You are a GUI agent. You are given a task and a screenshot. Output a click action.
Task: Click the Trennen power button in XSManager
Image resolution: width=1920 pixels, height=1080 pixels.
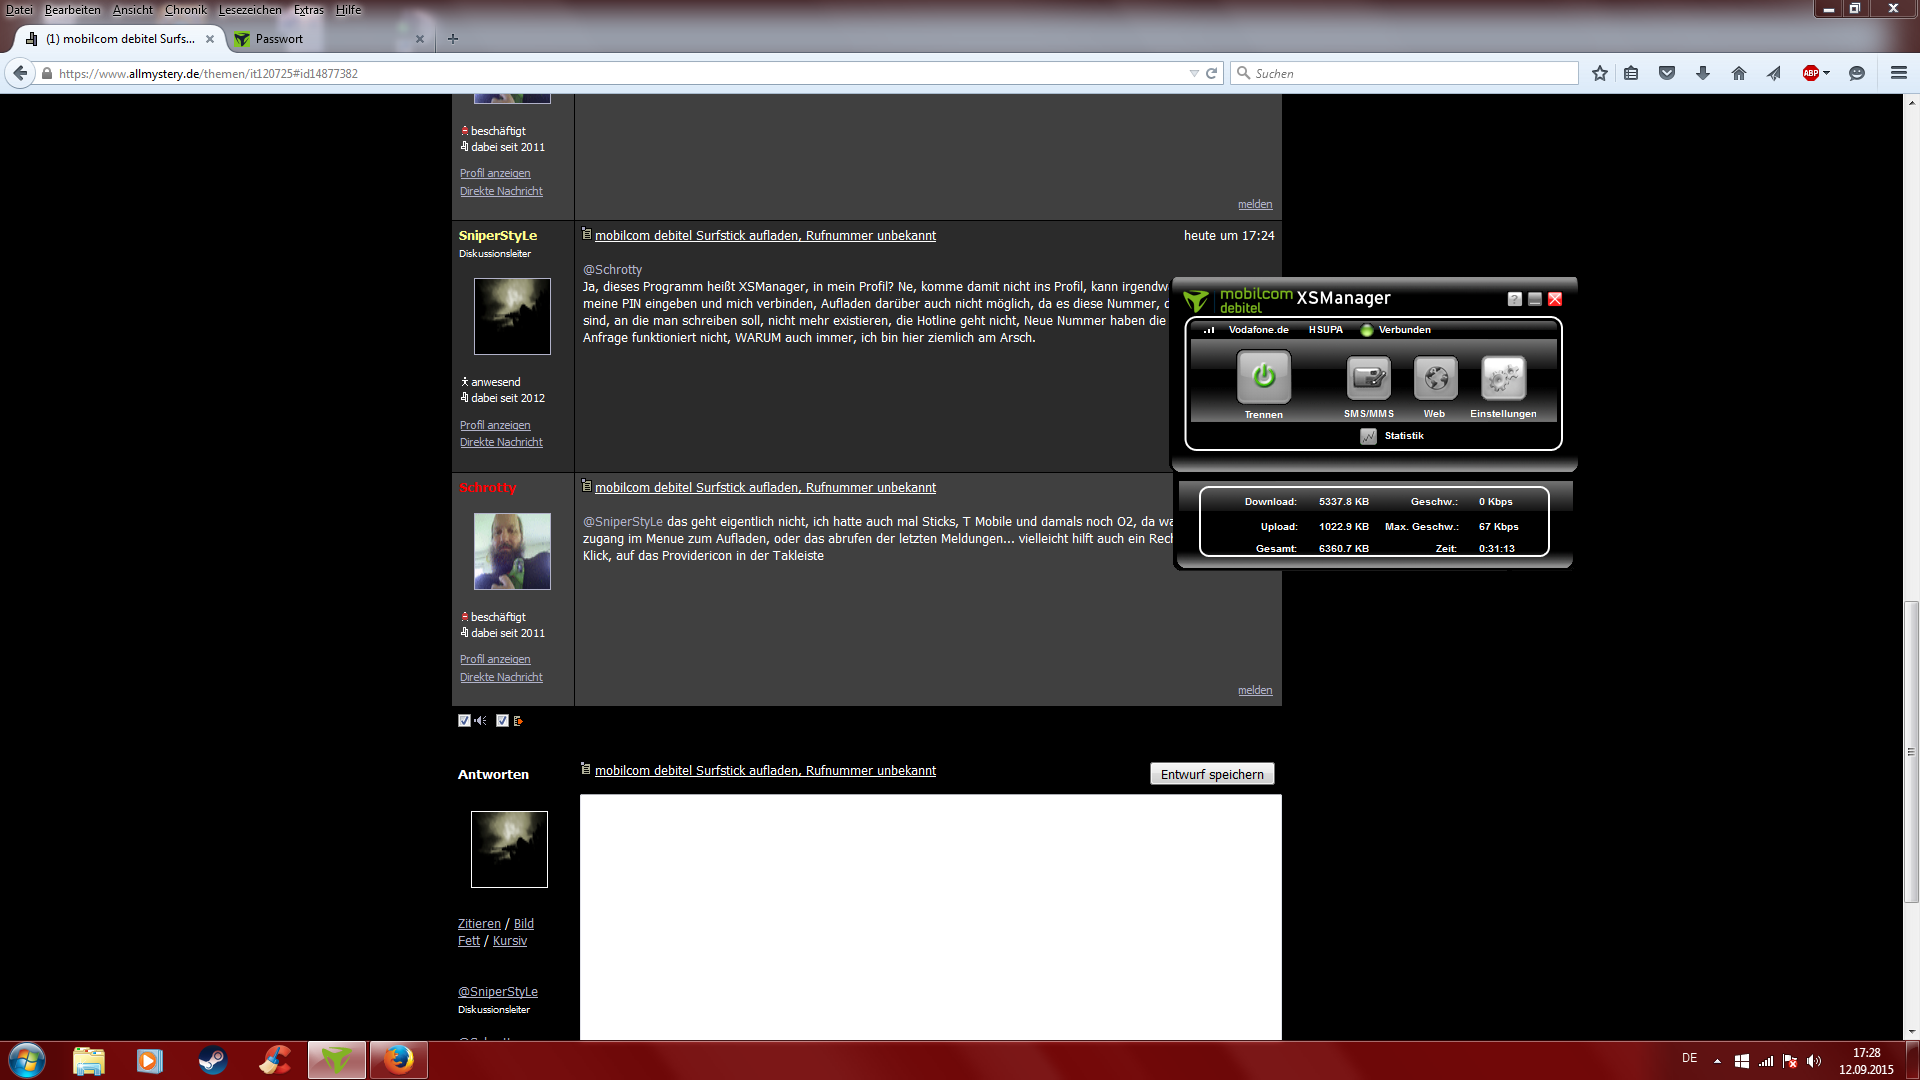click(x=1263, y=377)
